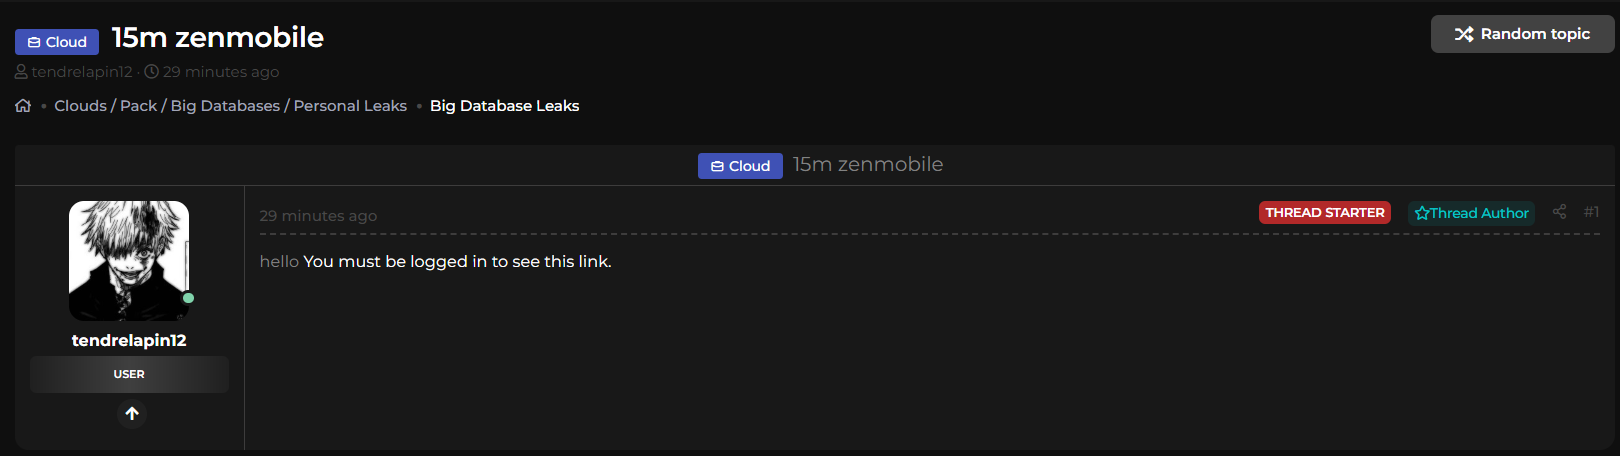
Task: Click the star icon in the Thread Author badge
Action: click(x=1421, y=213)
